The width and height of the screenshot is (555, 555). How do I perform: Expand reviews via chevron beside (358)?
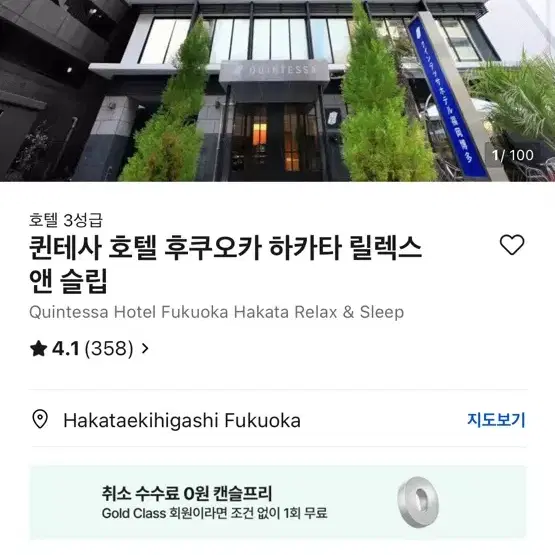pos(145,349)
